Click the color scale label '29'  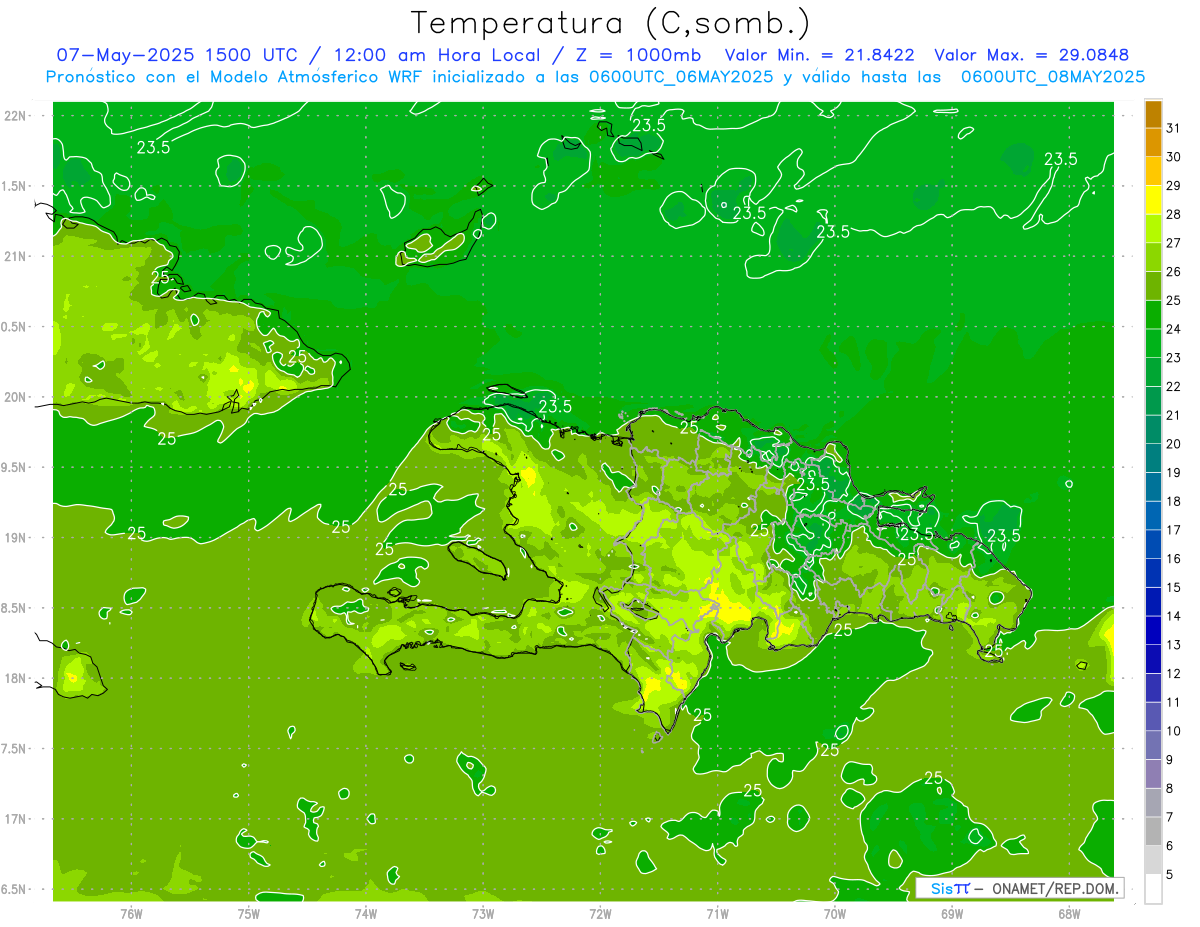point(1174,186)
